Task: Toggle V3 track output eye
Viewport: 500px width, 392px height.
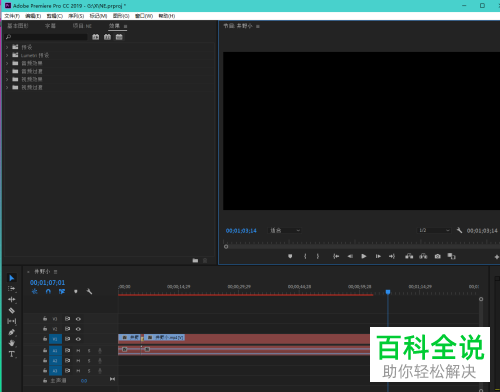Action: point(78,319)
